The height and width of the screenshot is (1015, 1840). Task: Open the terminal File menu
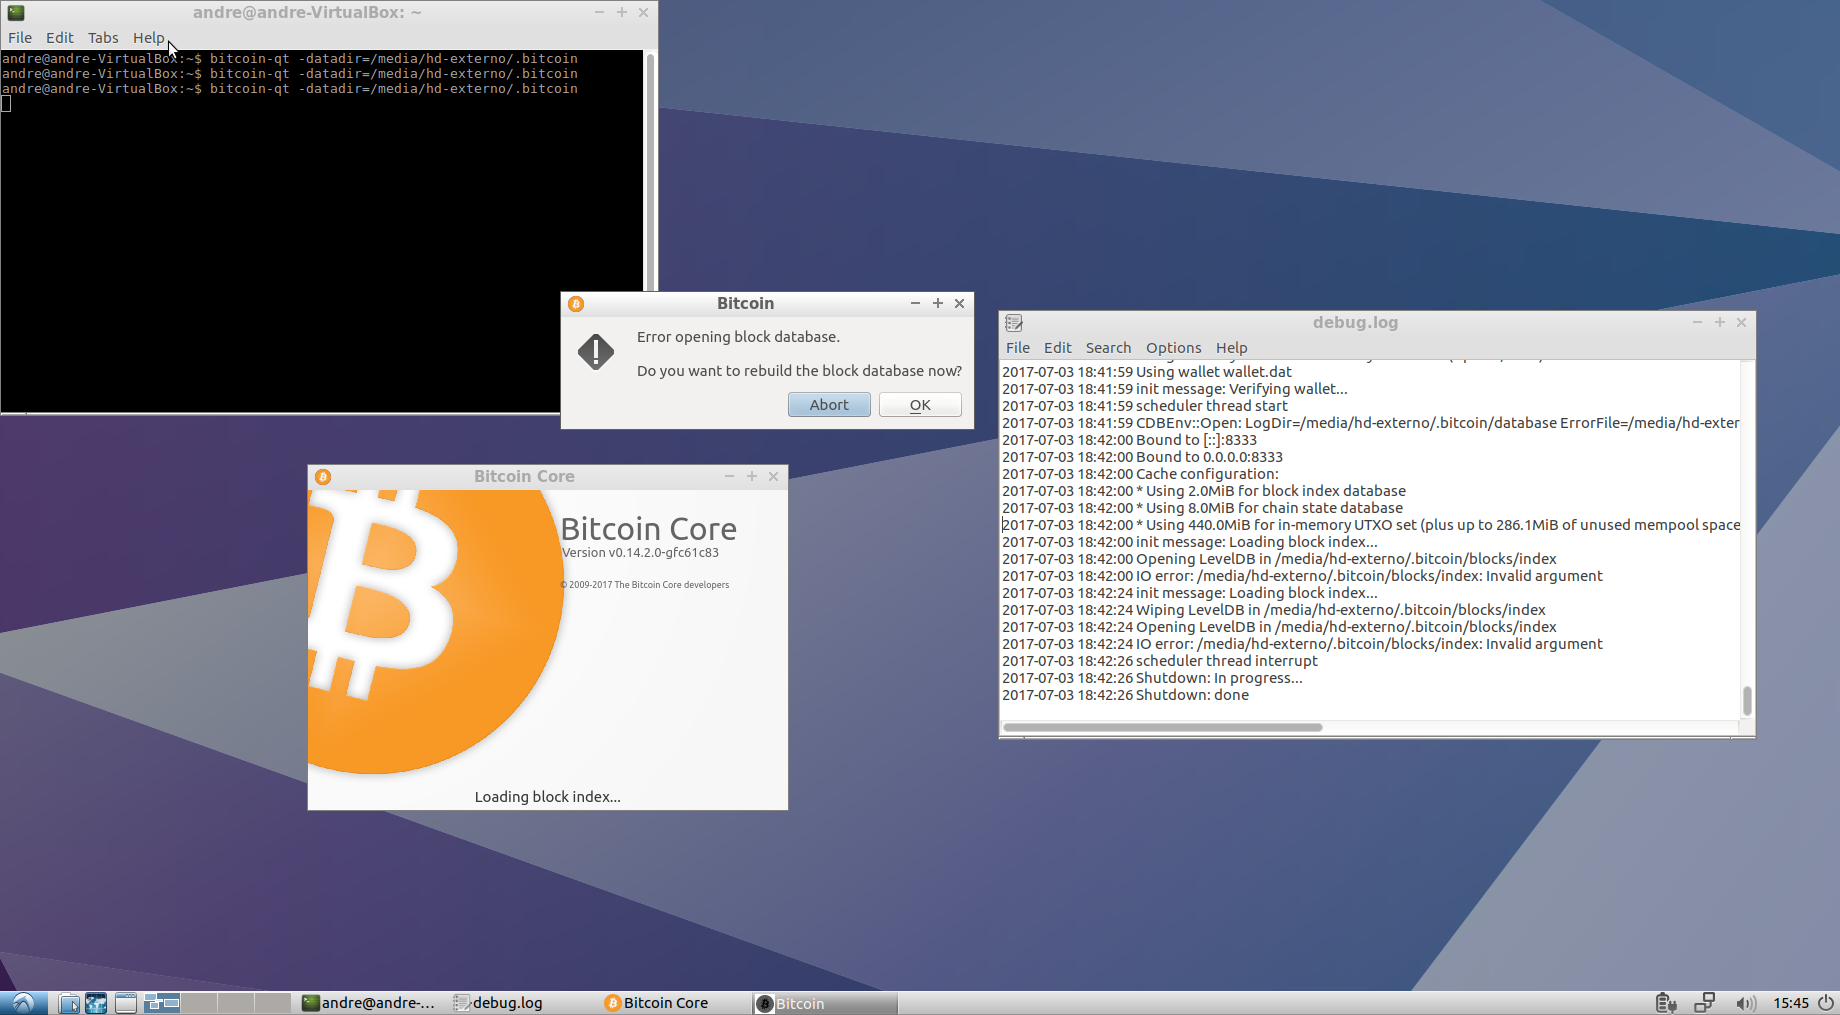pyautogui.click(x=20, y=38)
